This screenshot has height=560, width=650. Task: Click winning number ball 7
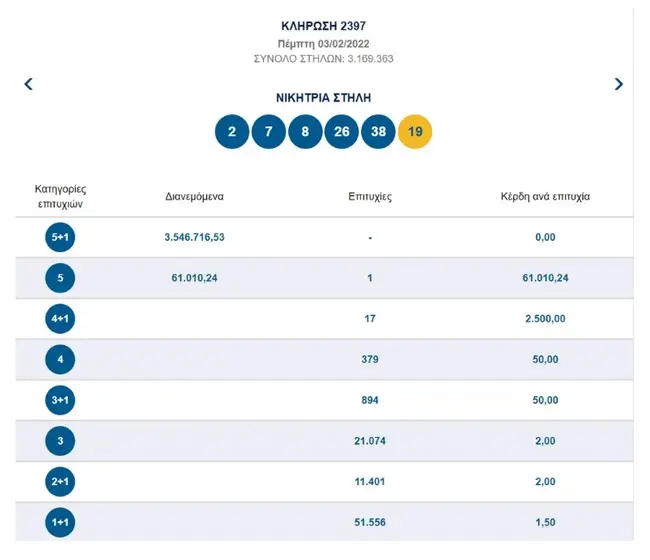(x=269, y=132)
